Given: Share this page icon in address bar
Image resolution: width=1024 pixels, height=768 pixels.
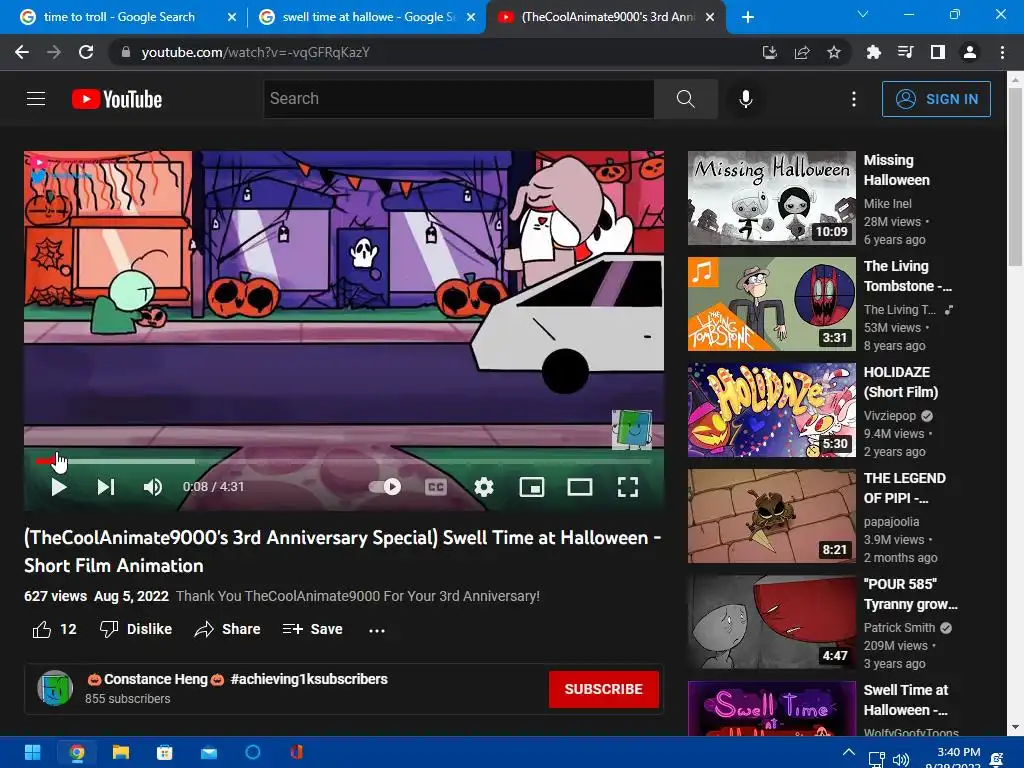Looking at the screenshot, I should click(802, 52).
